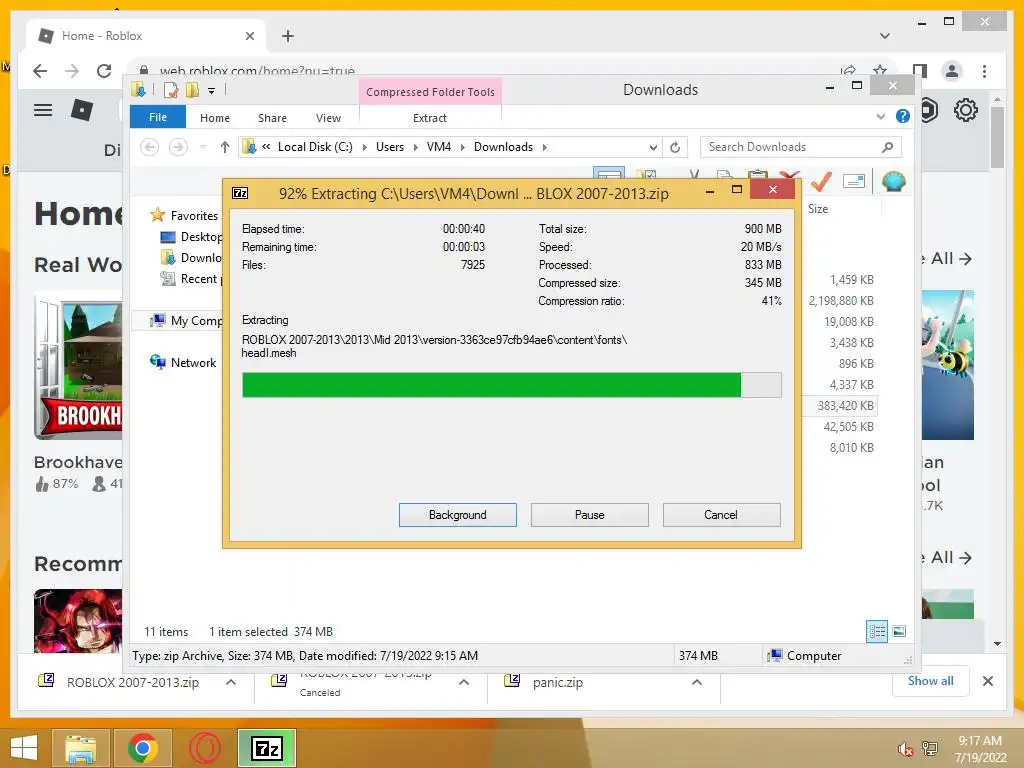Open the Chrome side panel icon
The image size is (1024, 768).
pos(920,71)
